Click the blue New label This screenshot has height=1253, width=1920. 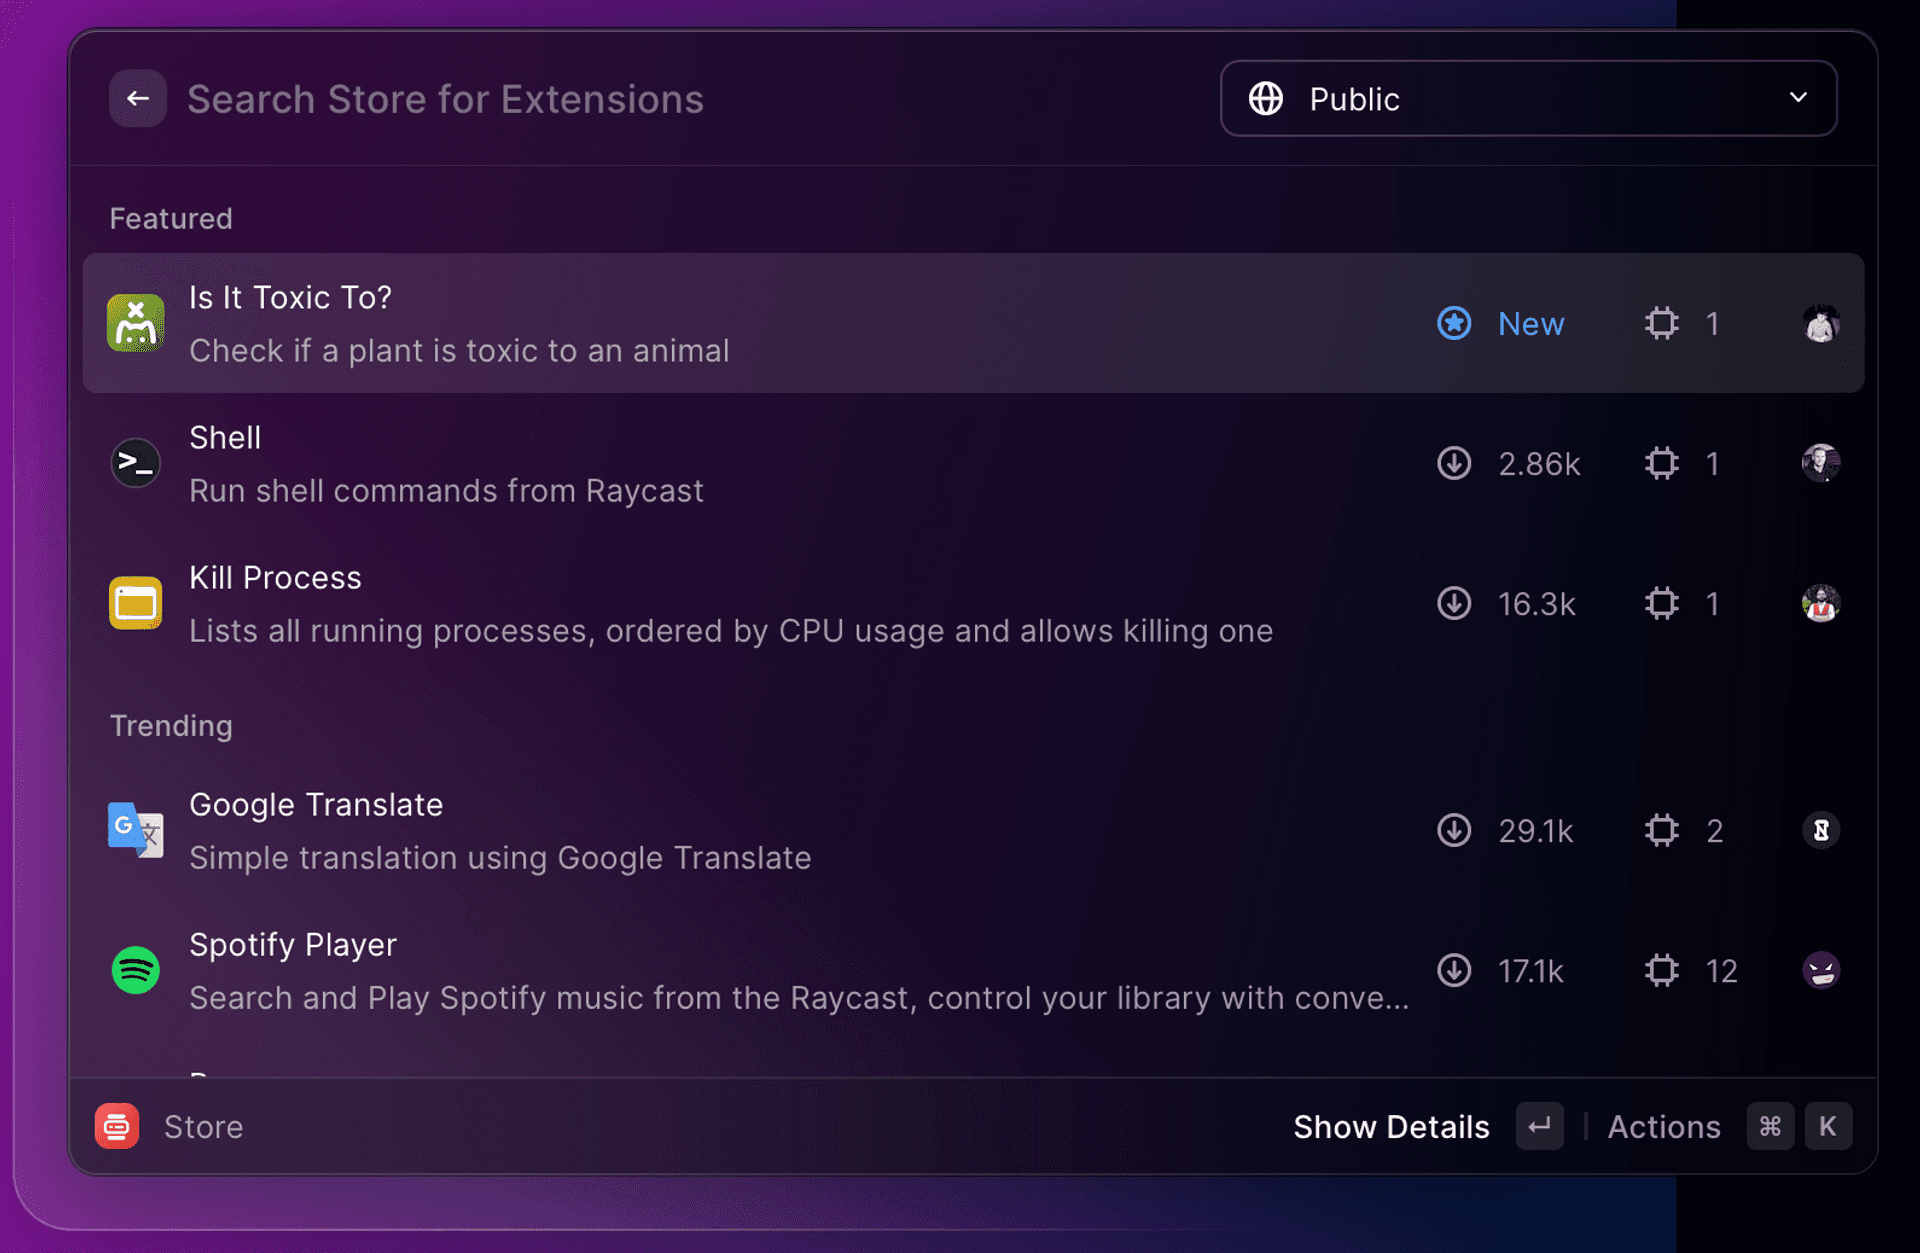pyautogui.click(x=1531, y=324)
